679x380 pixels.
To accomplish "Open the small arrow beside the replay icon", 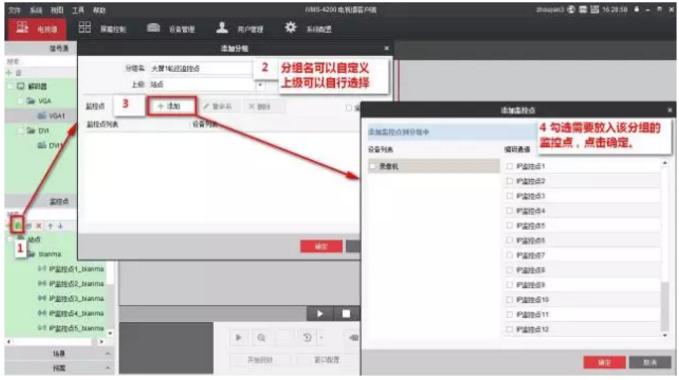I will pos(321,338).
